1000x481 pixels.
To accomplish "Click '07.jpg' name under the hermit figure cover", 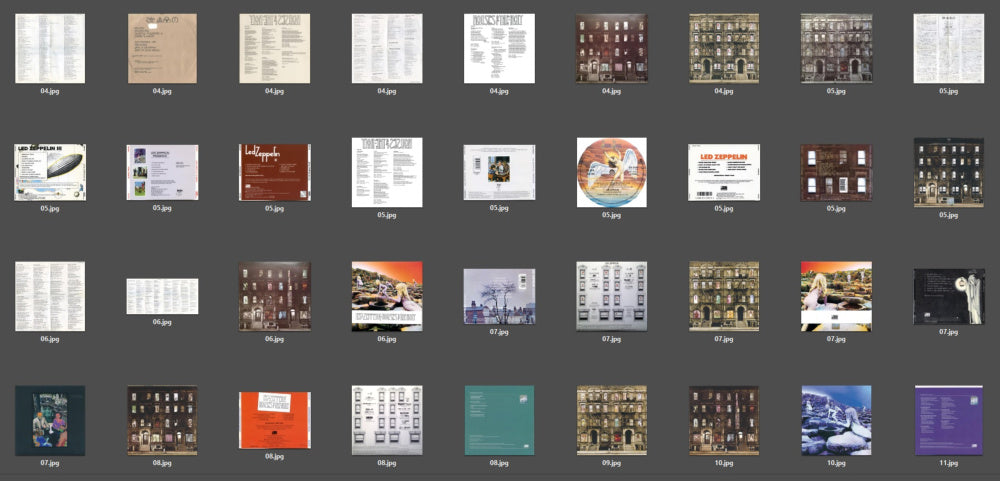I will click(x=948, y=332).
